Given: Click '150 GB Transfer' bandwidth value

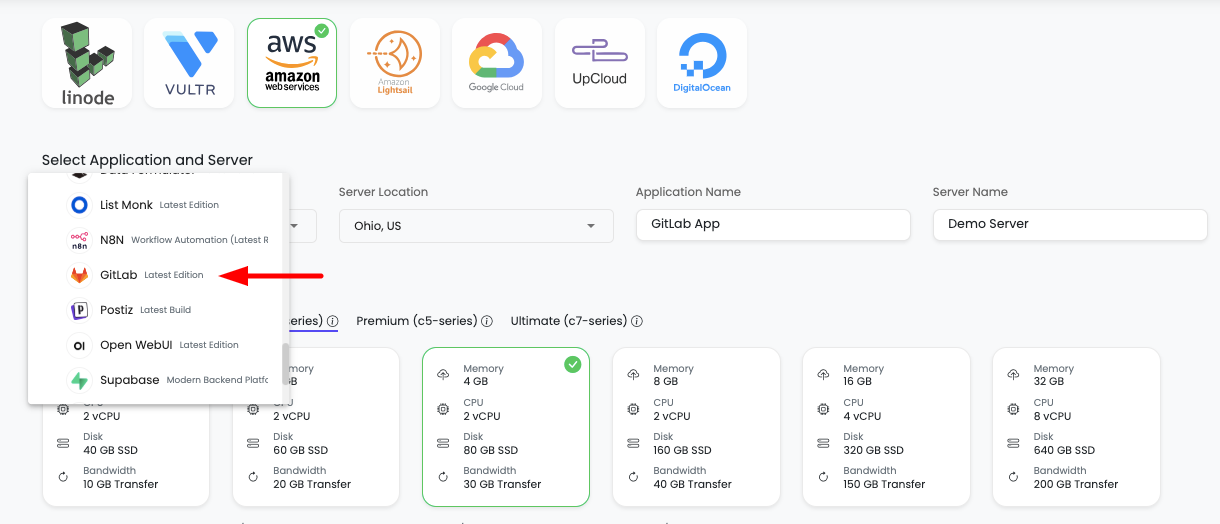Looking at the screenshot, I should [x=884, y=484].
